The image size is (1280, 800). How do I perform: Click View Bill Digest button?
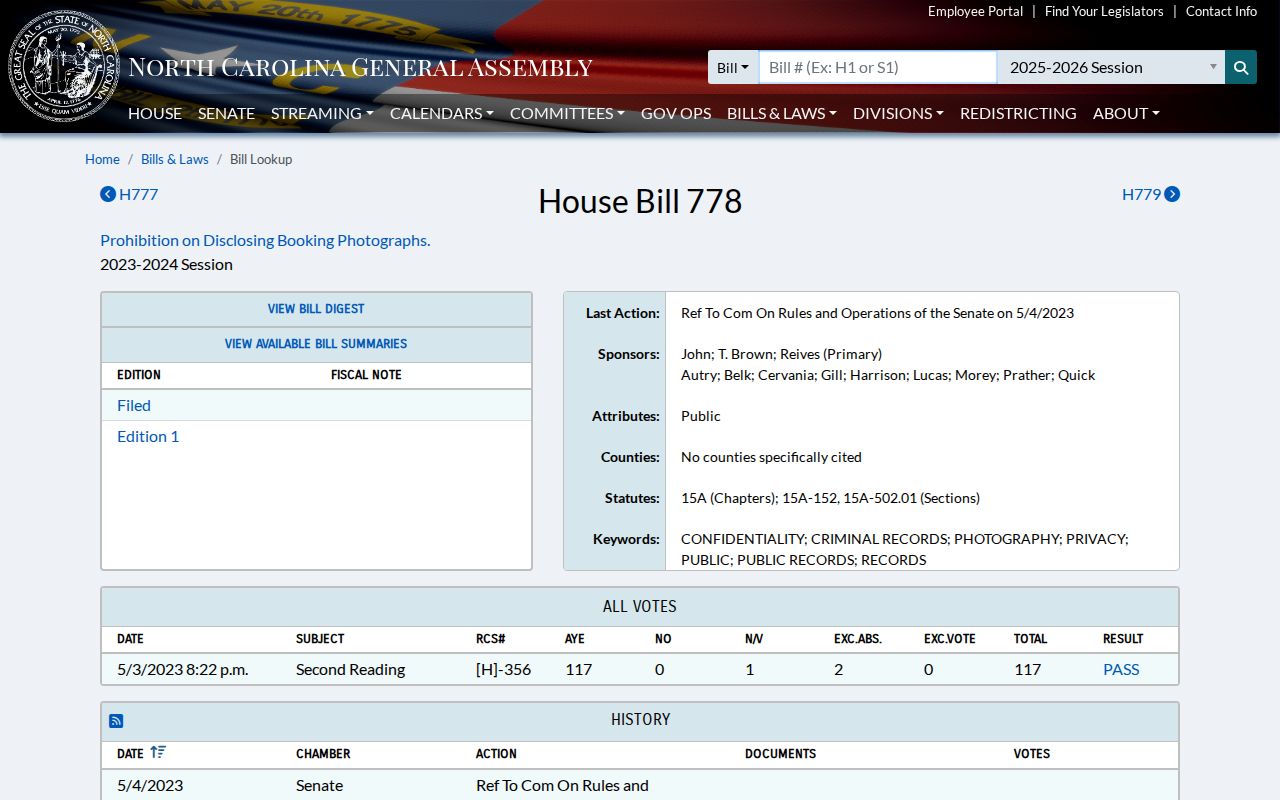pos(316,309)
